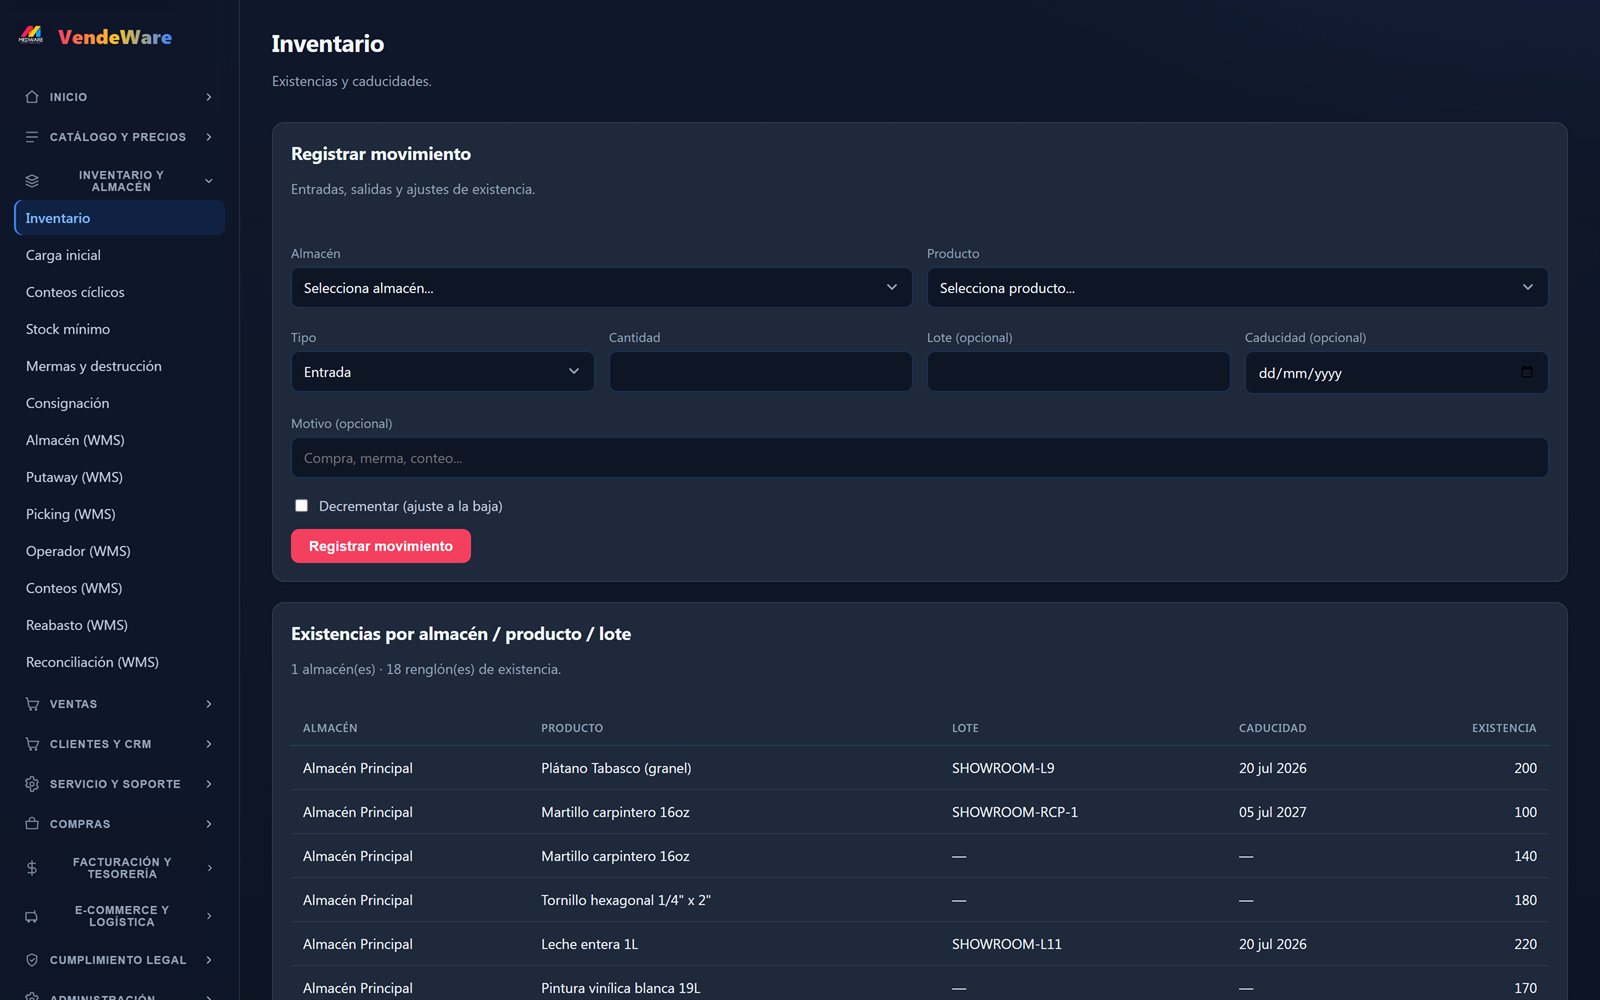Open the Producto selection dropdown
The height and width of the screenshot is (1000, 1600).
(x=1237, y=288)
